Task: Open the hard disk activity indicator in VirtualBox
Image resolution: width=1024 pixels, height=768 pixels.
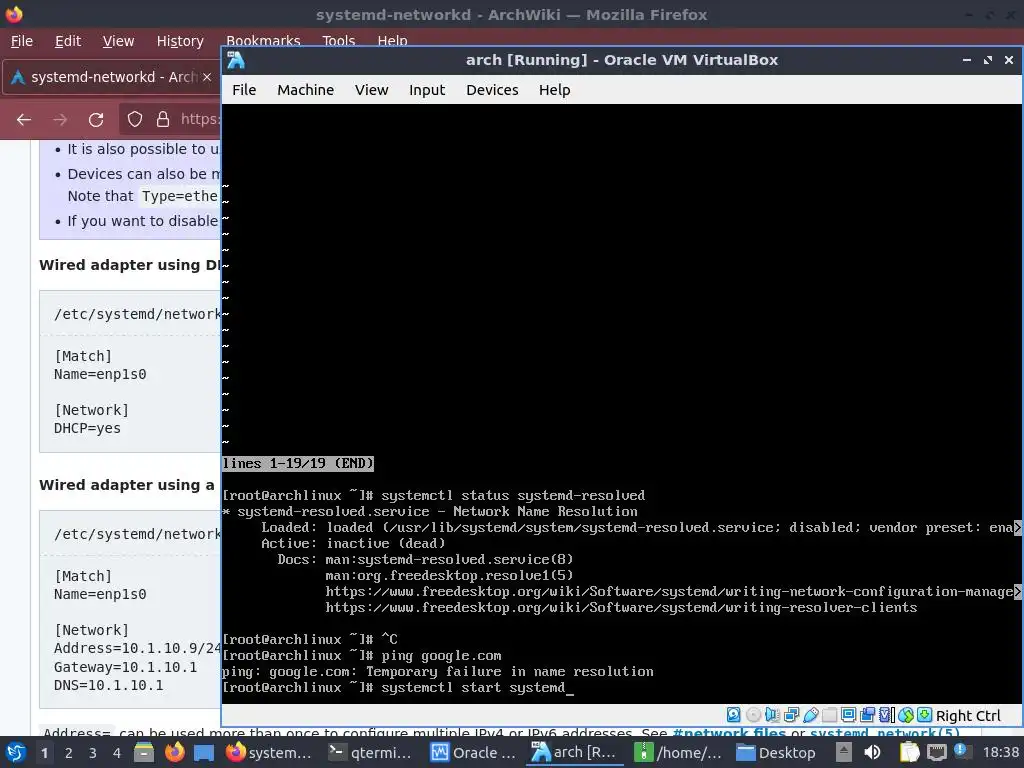Action: [x=733, y=714]
